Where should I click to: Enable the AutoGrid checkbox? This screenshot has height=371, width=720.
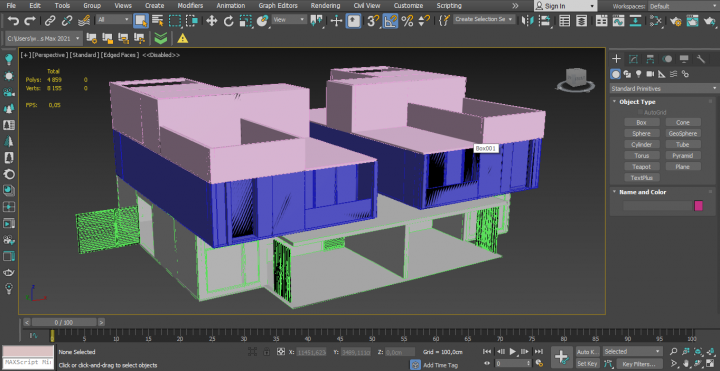pos(640,112)
